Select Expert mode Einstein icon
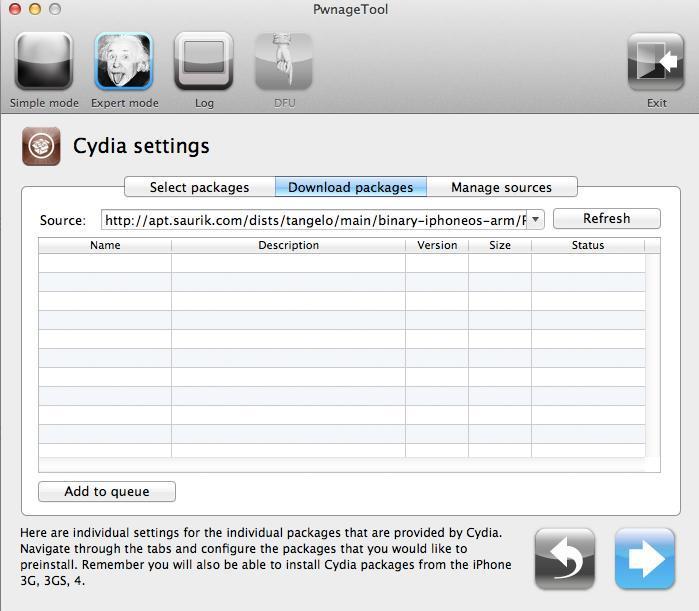 [124, 62]
